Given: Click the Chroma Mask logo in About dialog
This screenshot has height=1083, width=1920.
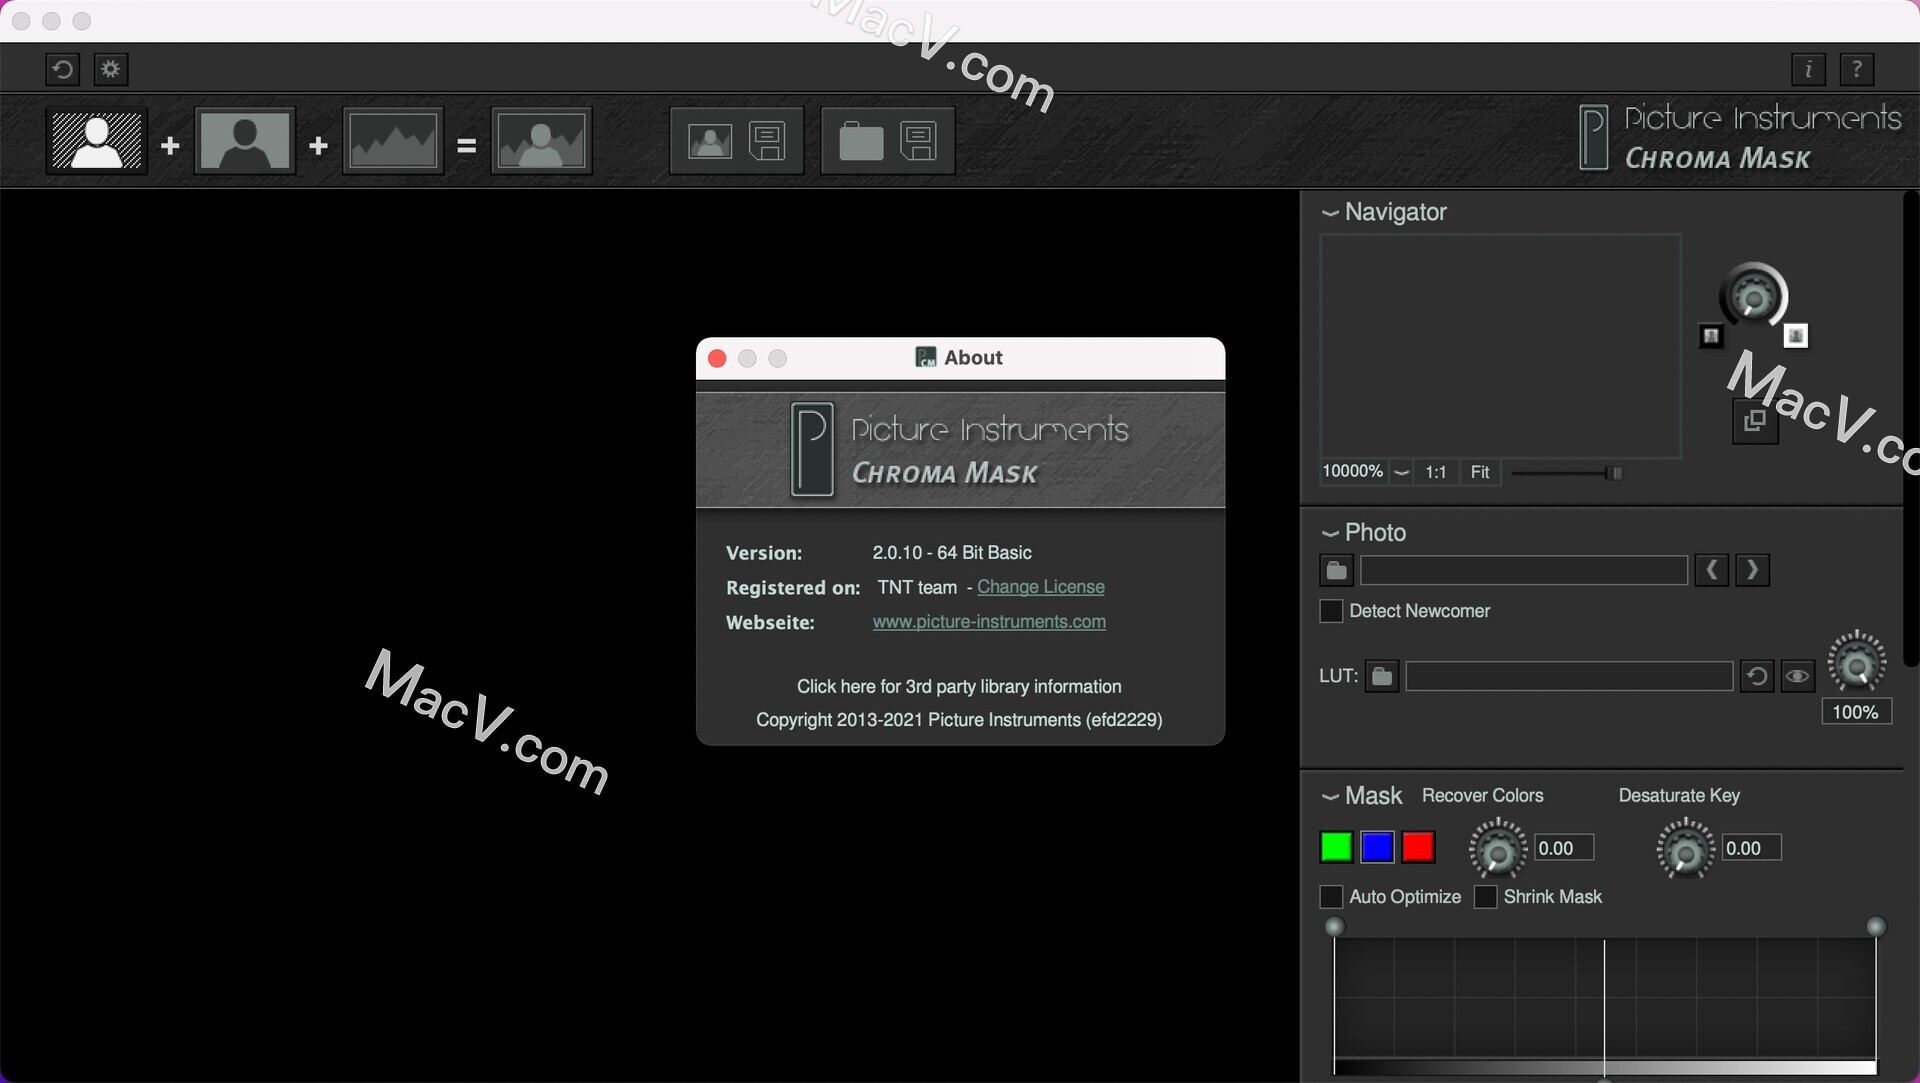Looking at the screenshot, I should coord(960,450).
